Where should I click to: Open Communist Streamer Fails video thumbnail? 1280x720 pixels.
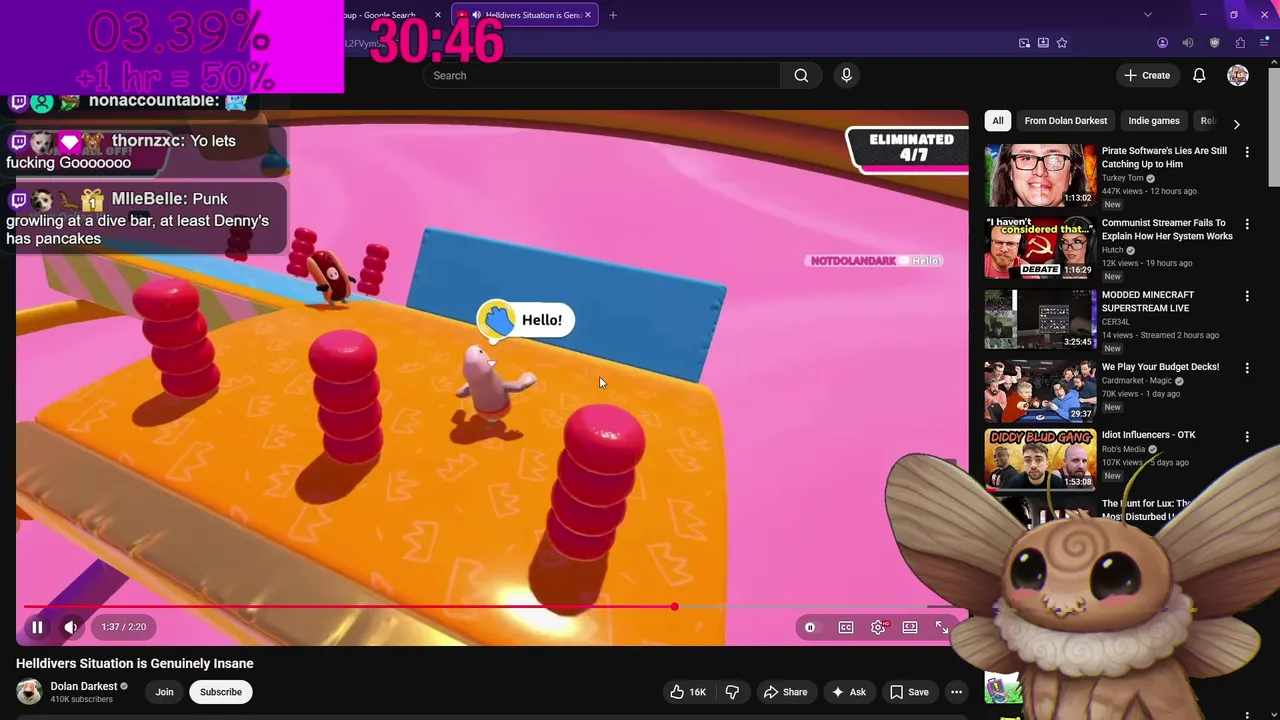click(1040, 247)
